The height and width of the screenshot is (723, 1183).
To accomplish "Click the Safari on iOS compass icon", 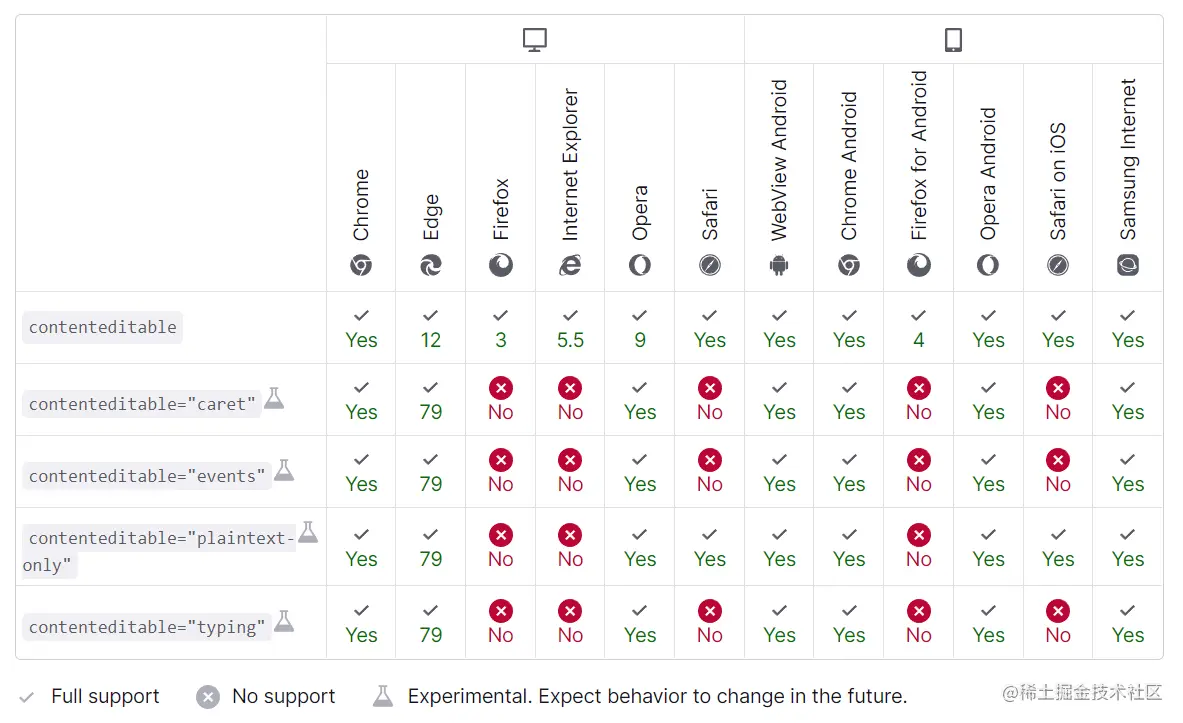I will (1057, 265).
